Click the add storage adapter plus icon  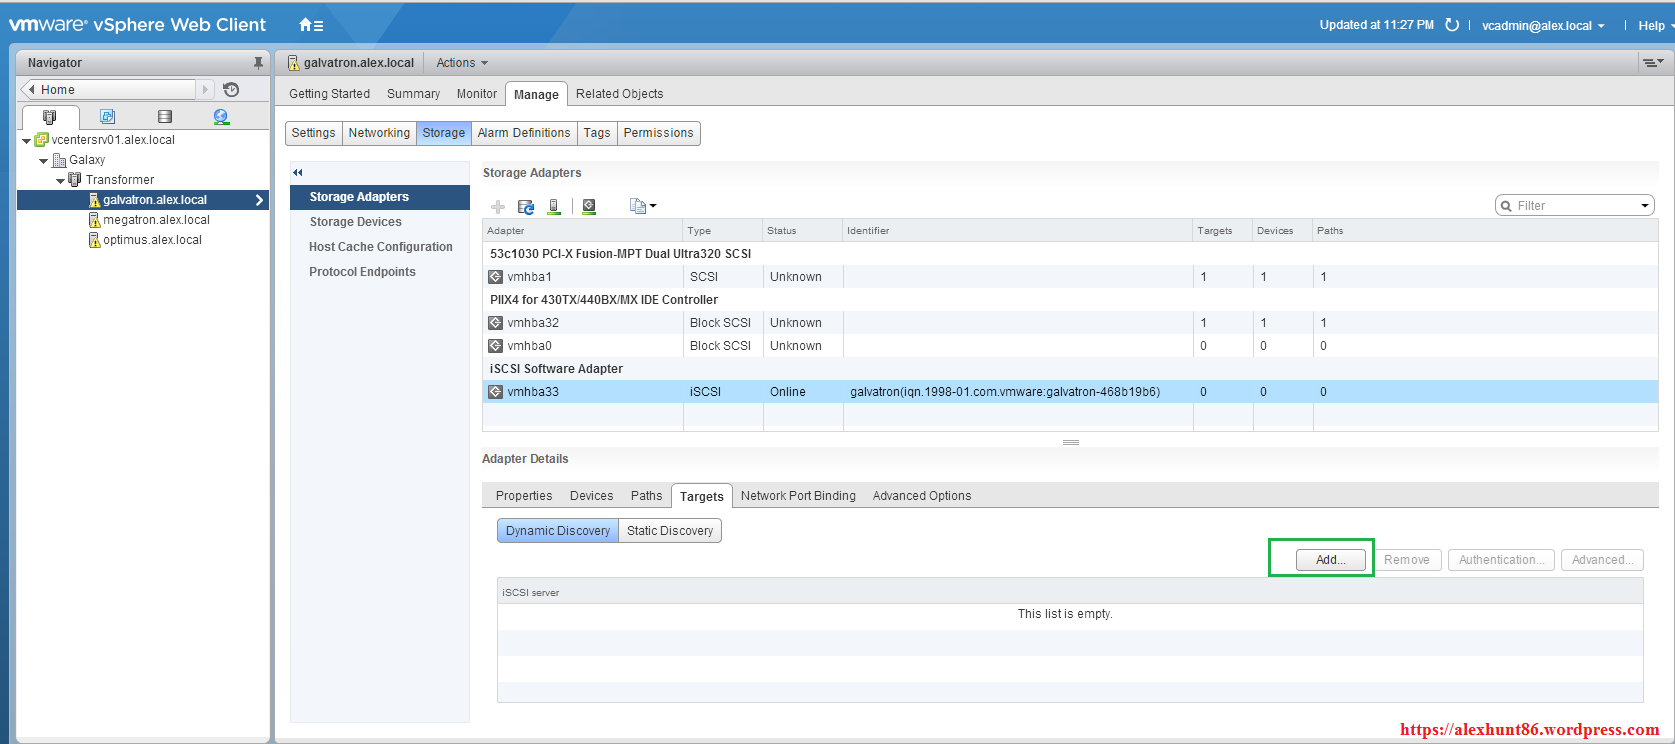(x=498, y=207)
